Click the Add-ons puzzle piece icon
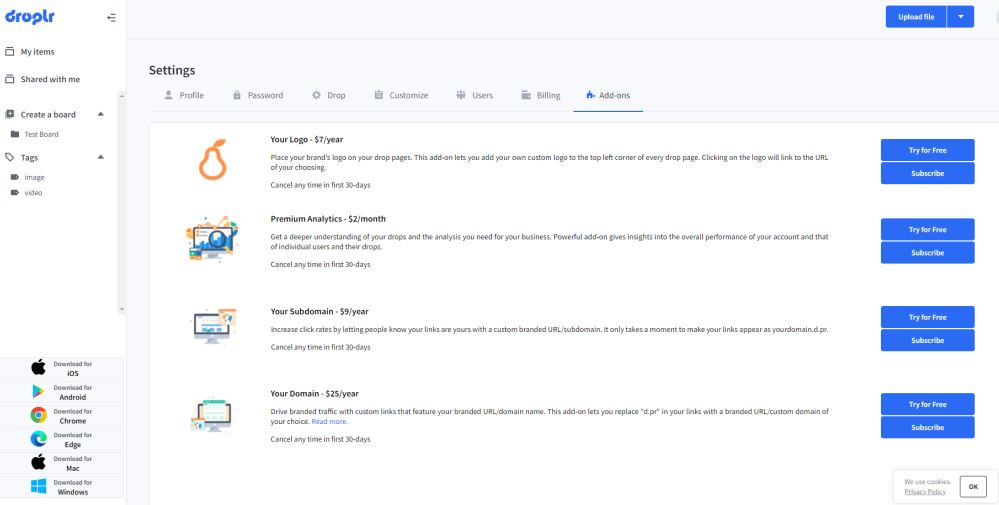999x505 pixels. click(590, 95)
